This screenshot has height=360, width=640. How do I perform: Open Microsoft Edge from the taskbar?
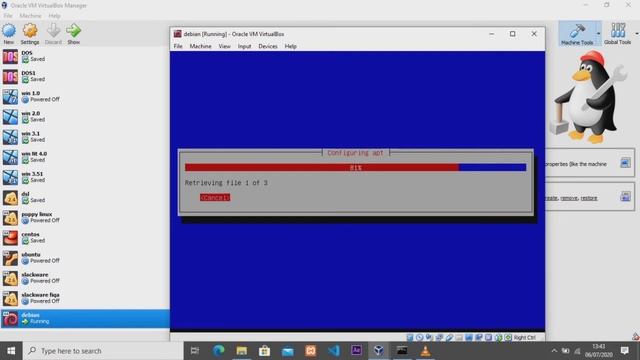tap(219, 351)
